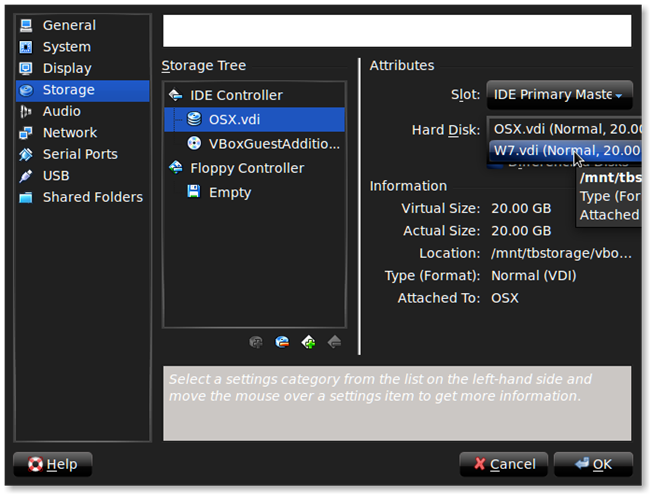Select Floppy Controller in storage tree
This screenshot has width=650, height=494.
(x=255, y=168)
